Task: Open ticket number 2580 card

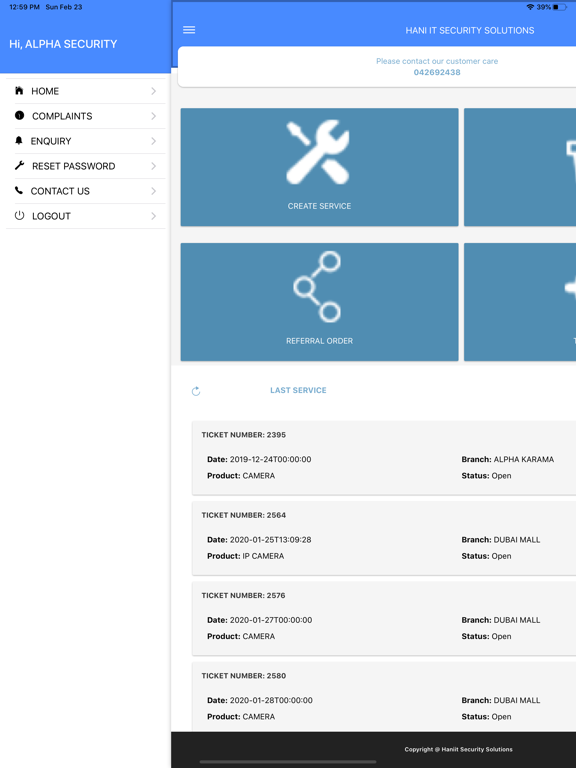Action: click(x=384, y=696)
